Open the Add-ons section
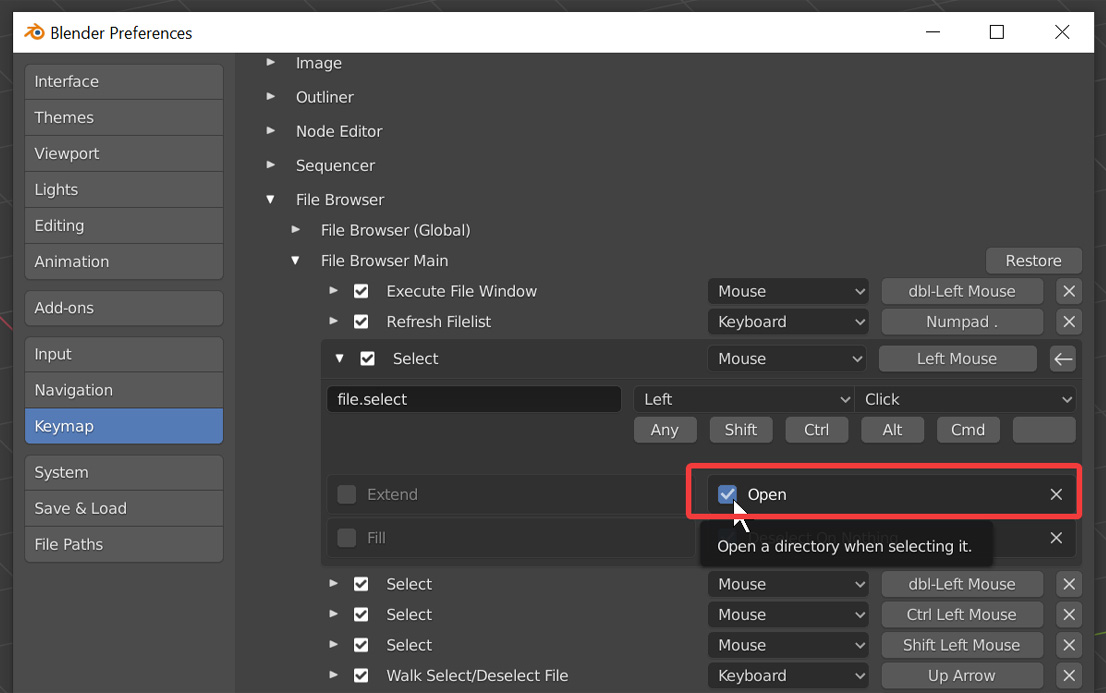The height and width of the screenshot is (693, 1106). pyautogui.click(x=123, y=307)
